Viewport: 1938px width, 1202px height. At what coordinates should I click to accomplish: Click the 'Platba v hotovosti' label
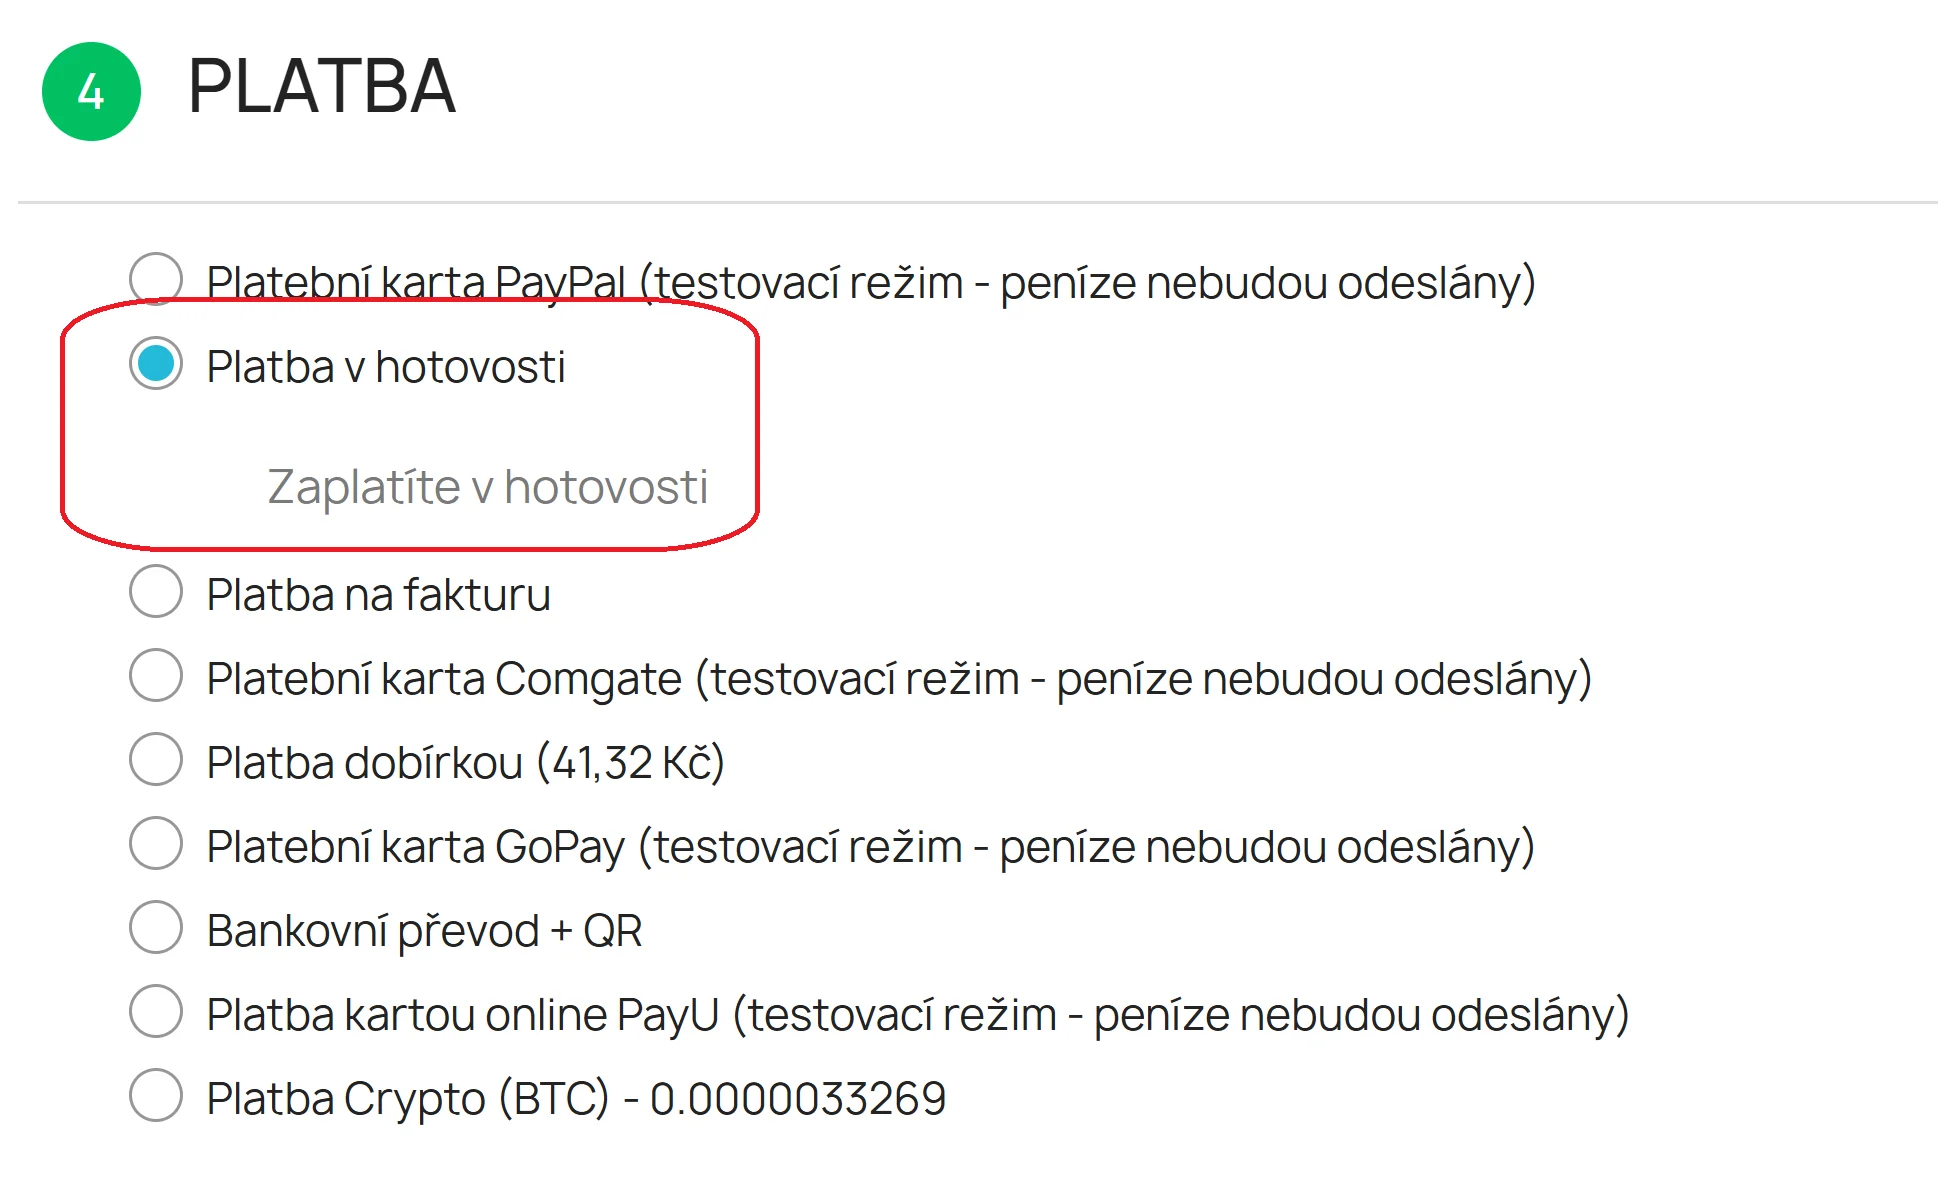tap(385, 367)
